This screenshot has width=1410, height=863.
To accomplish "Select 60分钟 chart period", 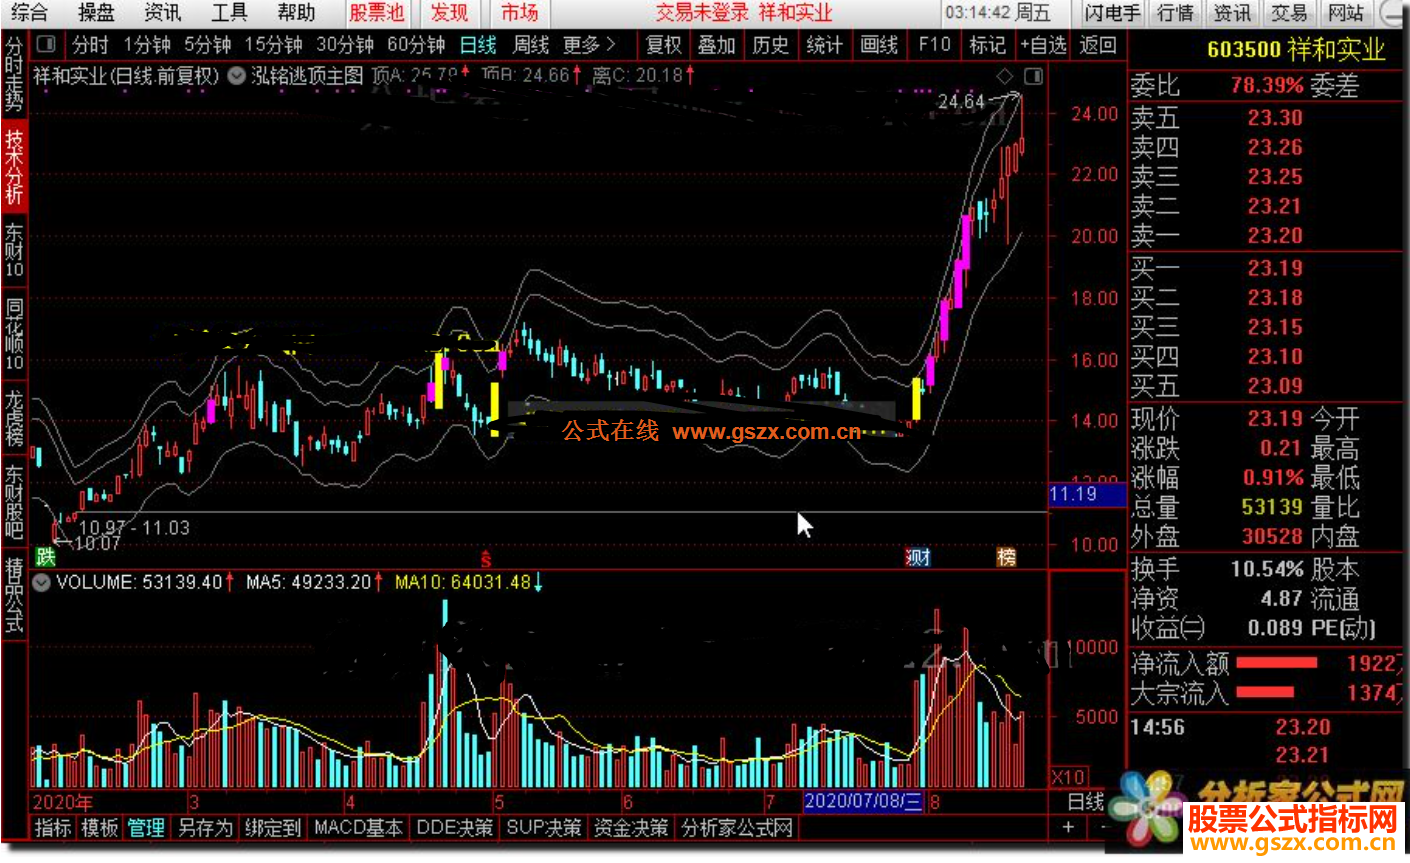I will coord(416,45).
